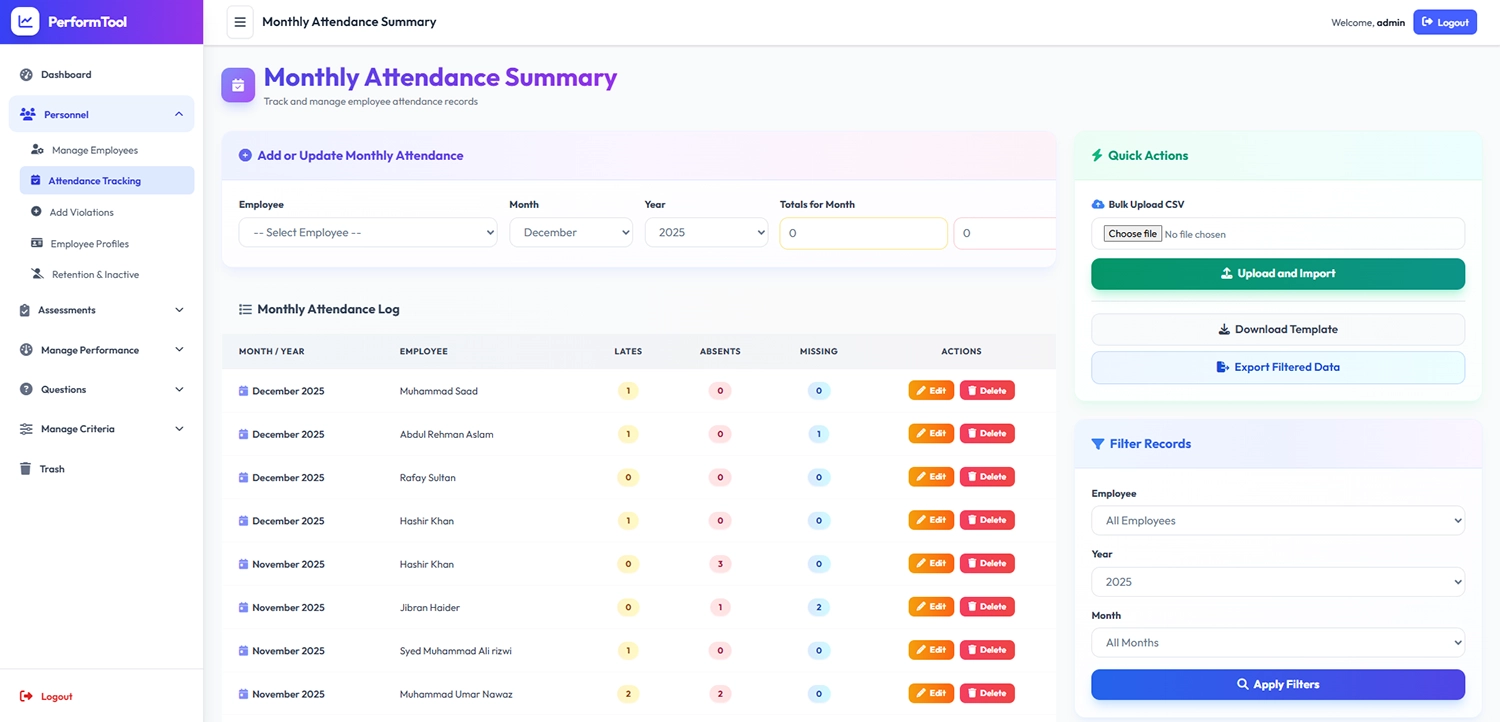Click the EMPLOYEE column header
This screenshot has width=1500, height=722.
(x=423, y=352)
